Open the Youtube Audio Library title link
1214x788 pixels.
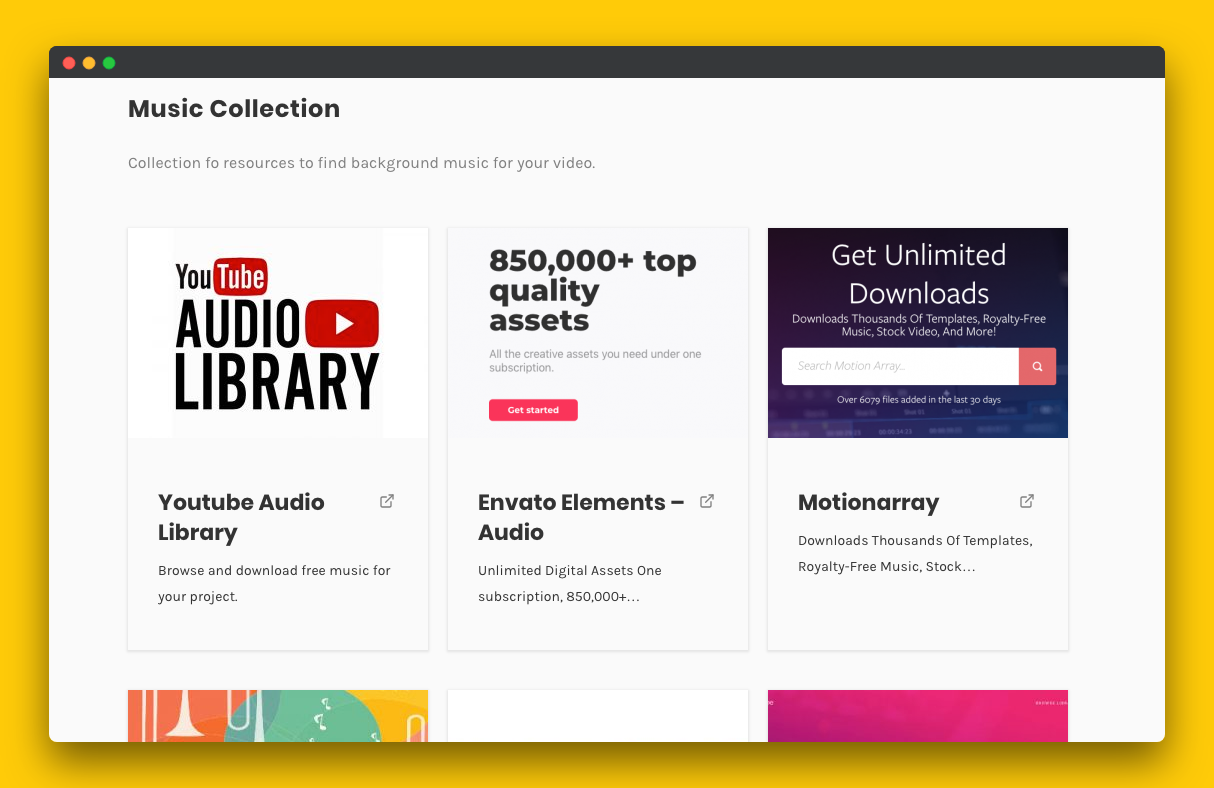pyautogui.click(x=241, y=517)
